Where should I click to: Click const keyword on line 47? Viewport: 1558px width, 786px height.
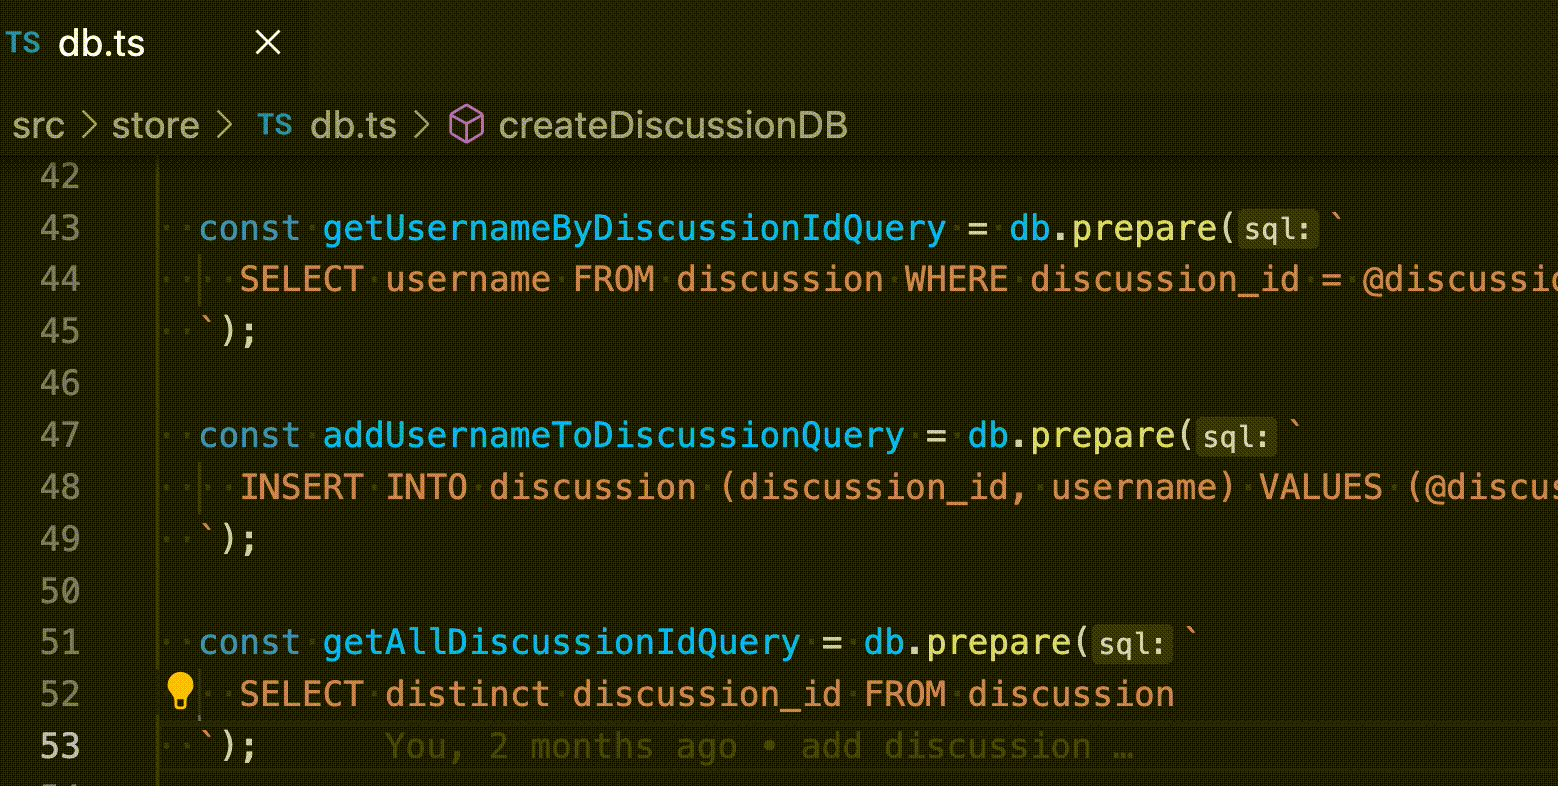(250, 436)
